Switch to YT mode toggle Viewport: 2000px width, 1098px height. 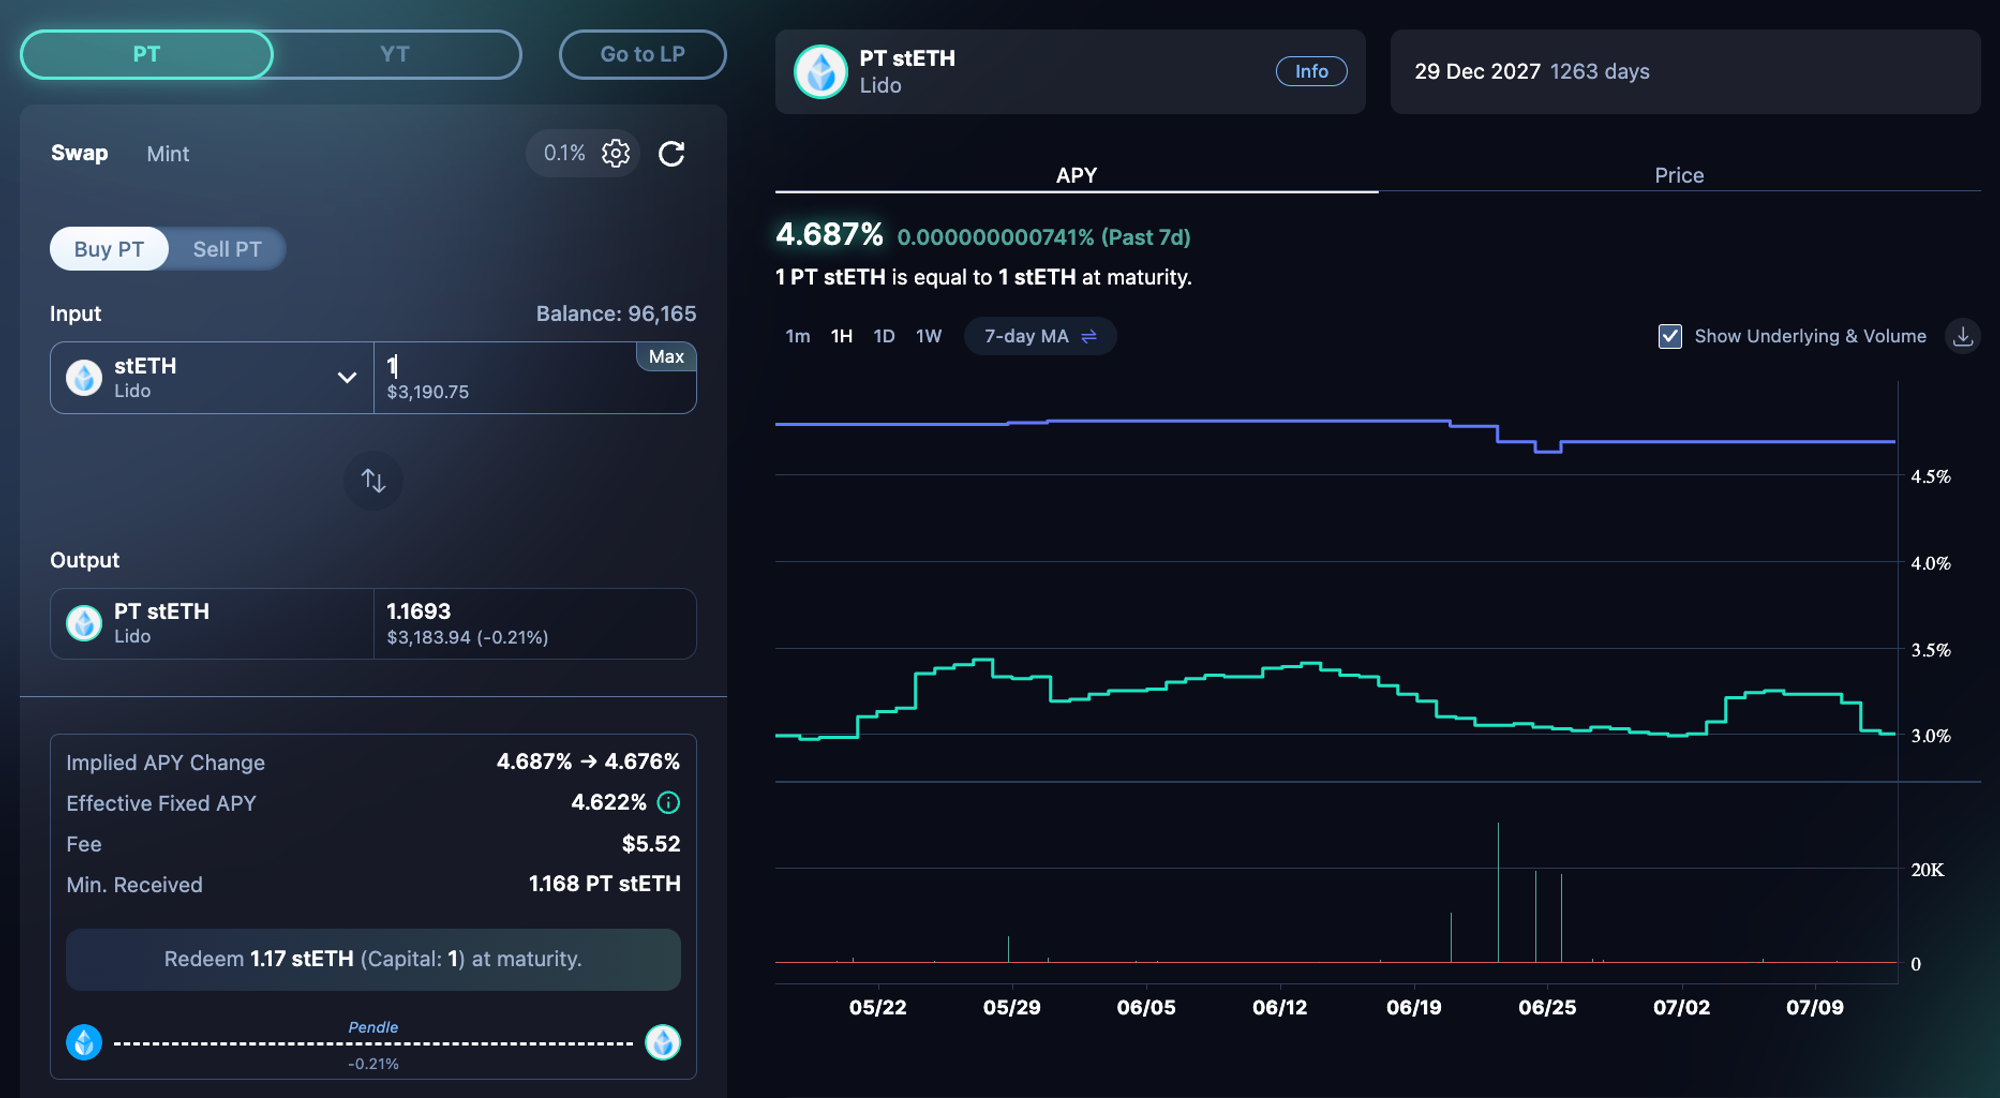395,54
